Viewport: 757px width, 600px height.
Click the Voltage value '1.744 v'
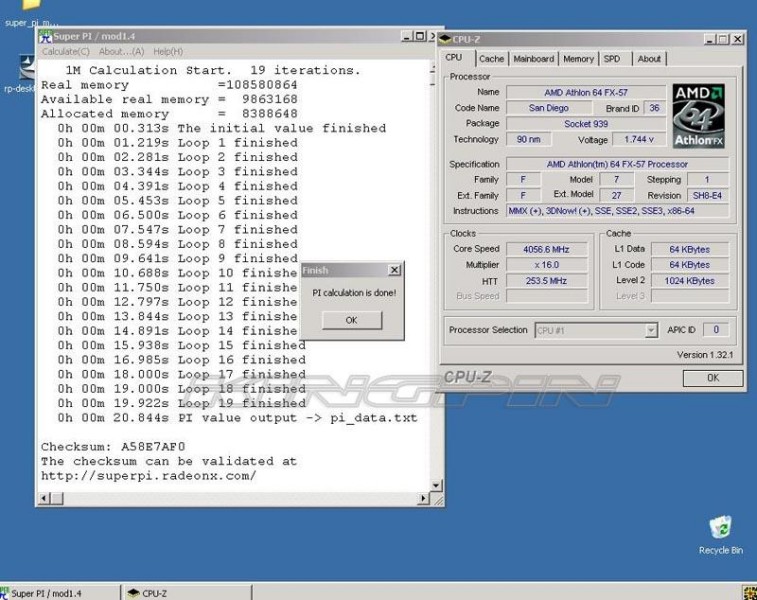(639, 140)
